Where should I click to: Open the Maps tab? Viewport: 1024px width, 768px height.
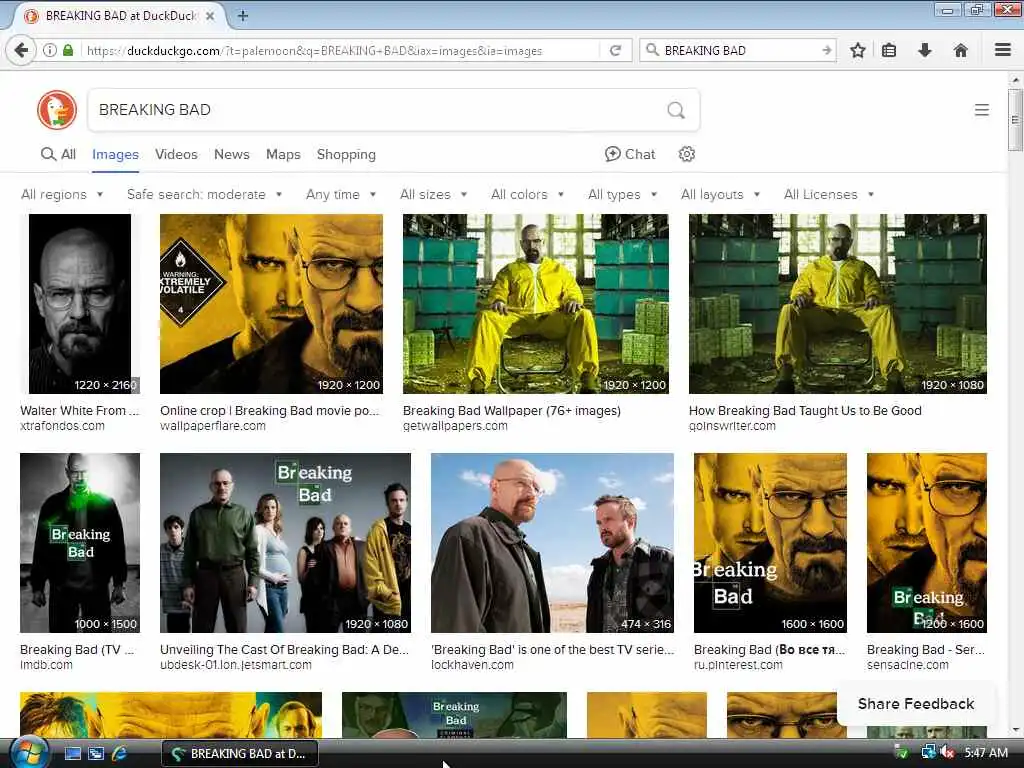[283, 154]
